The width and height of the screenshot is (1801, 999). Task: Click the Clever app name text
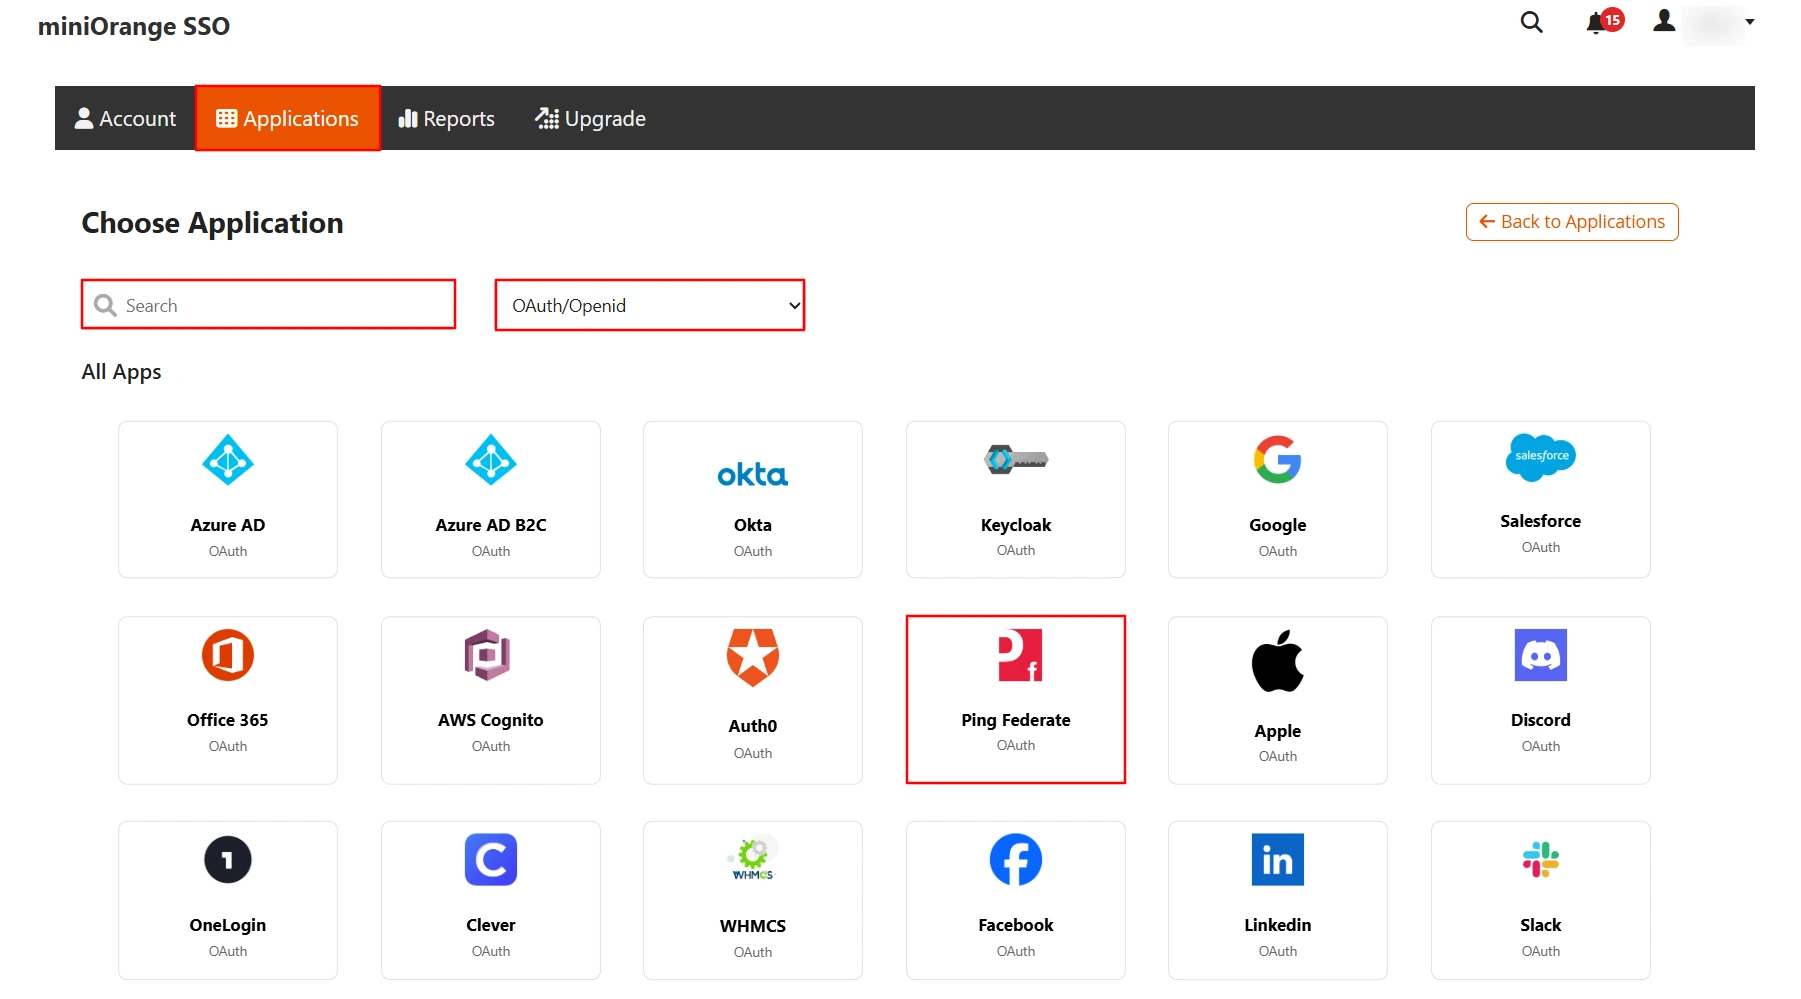tap(491, 925)
